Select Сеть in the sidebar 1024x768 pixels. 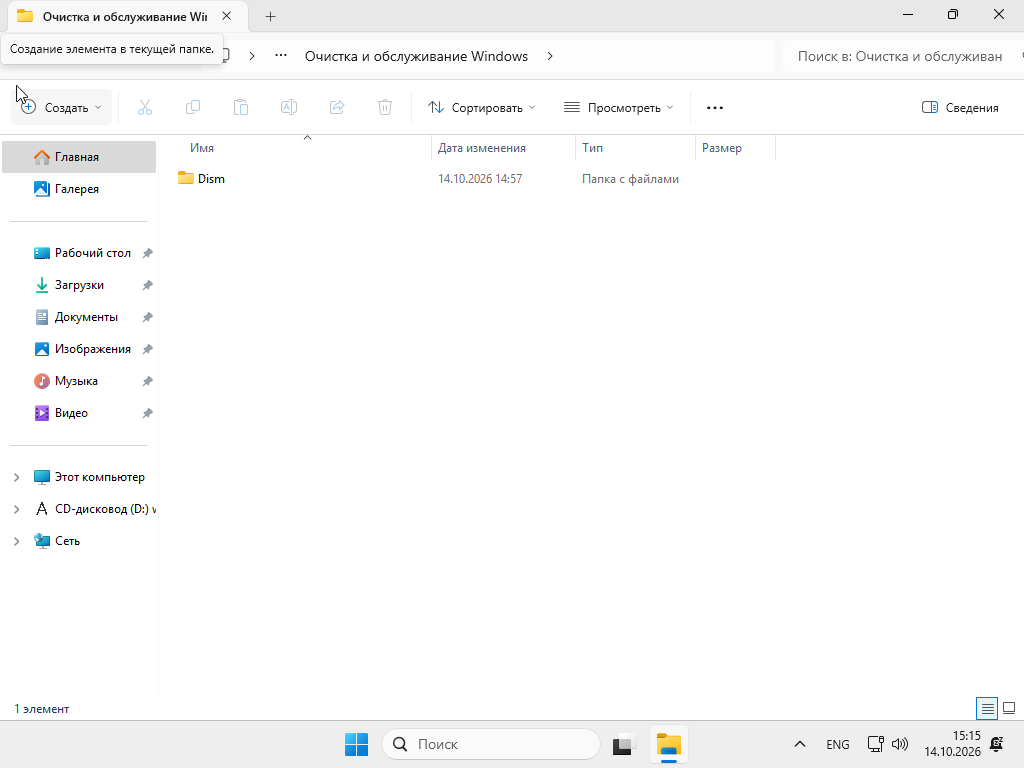67,541
